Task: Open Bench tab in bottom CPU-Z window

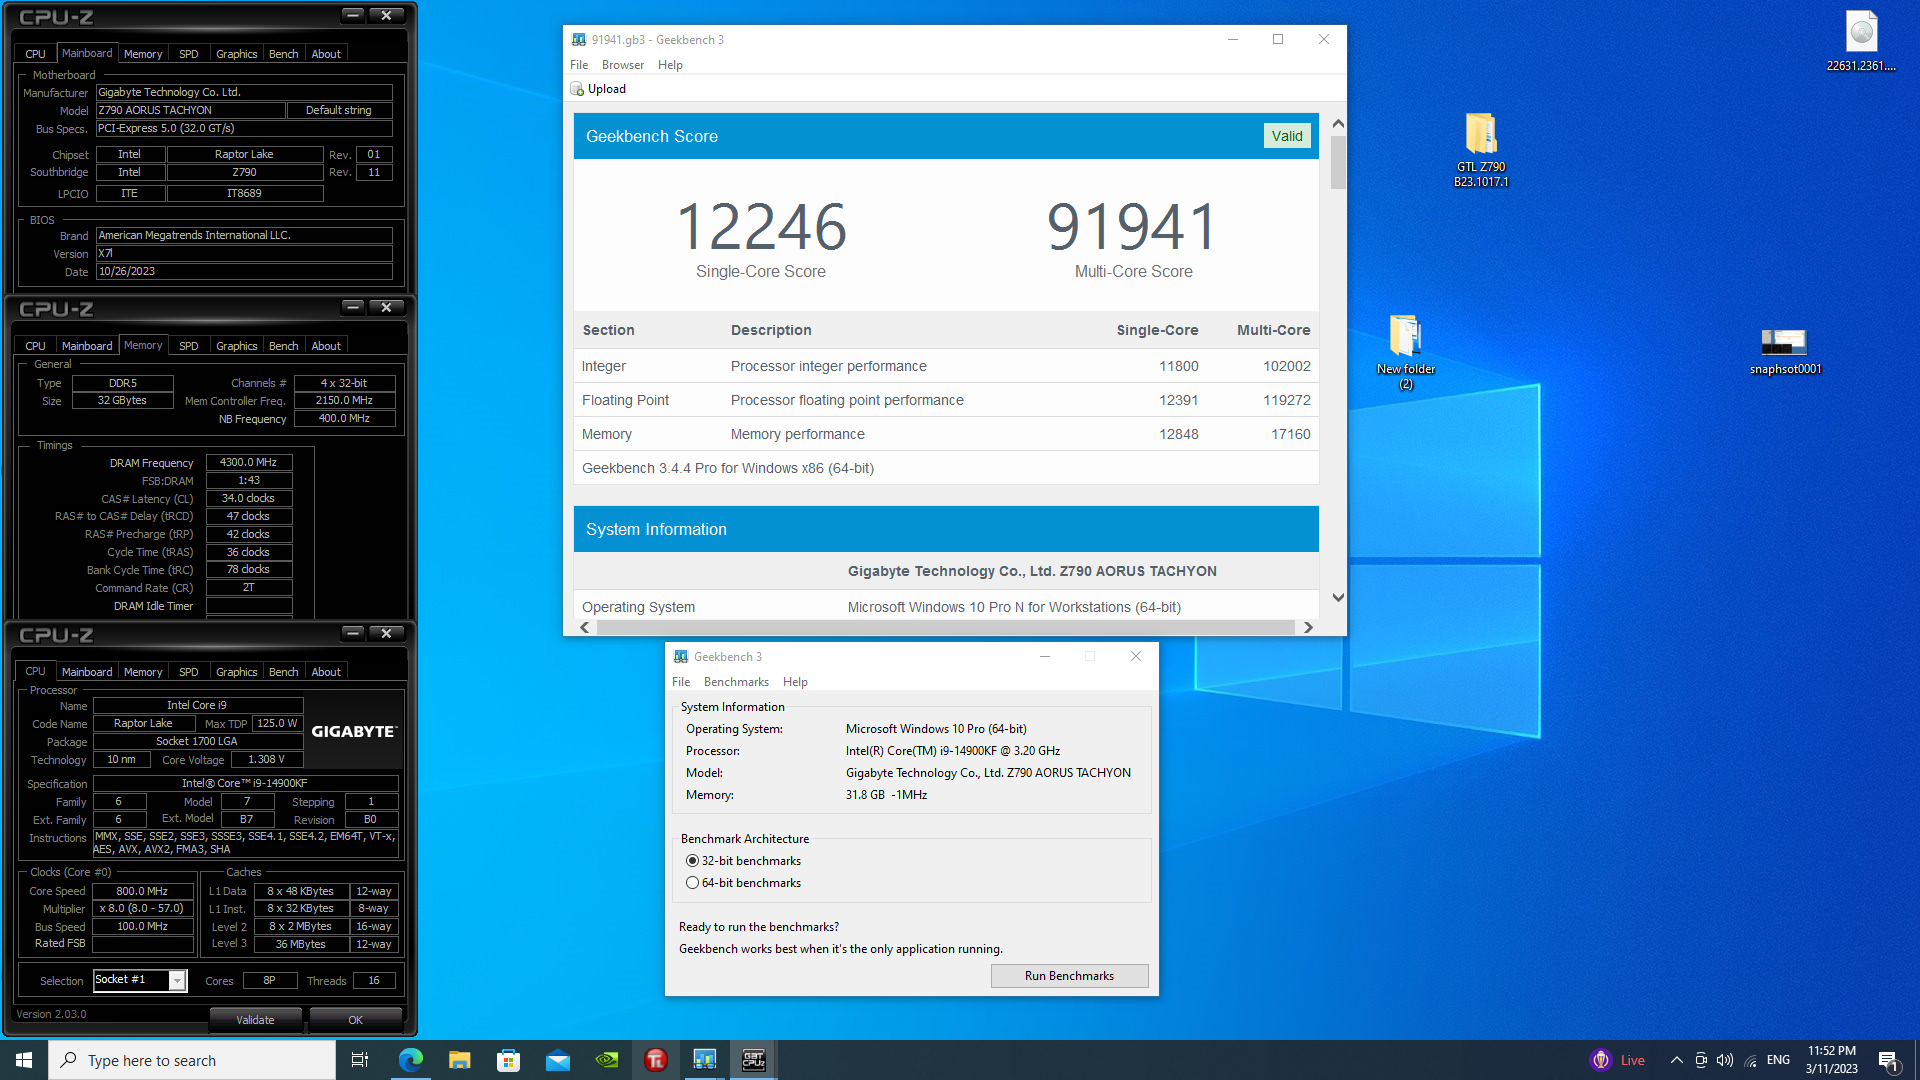Action: tap(283, 672)
